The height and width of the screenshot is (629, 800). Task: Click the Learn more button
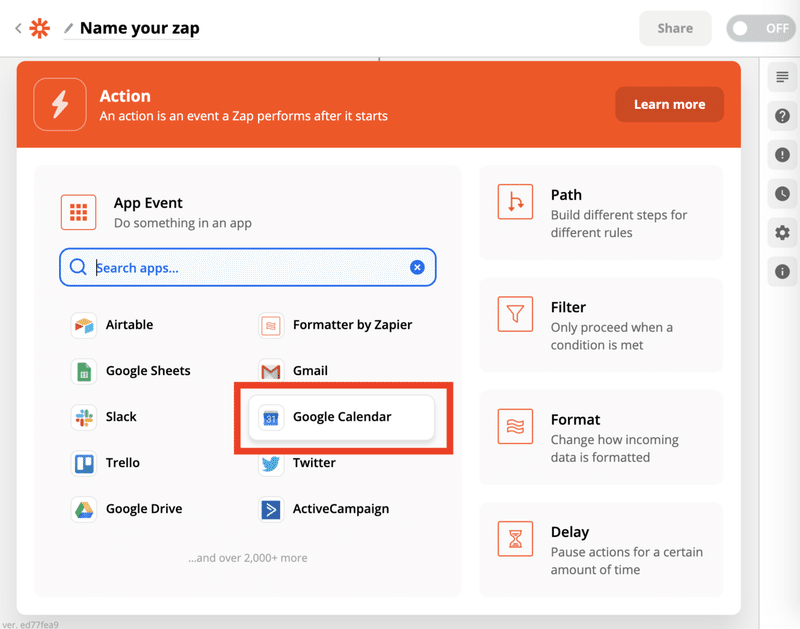point(669,104)
